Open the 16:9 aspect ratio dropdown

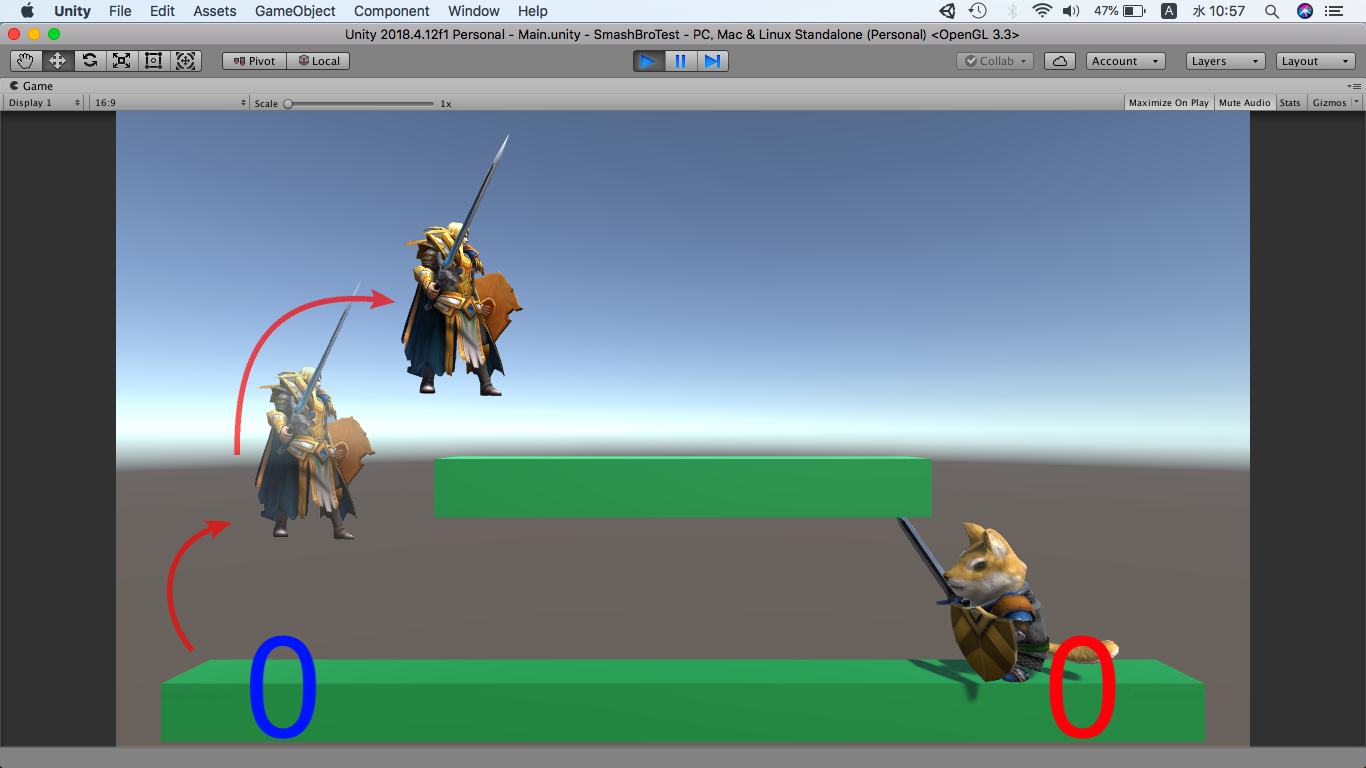(169, 103)
